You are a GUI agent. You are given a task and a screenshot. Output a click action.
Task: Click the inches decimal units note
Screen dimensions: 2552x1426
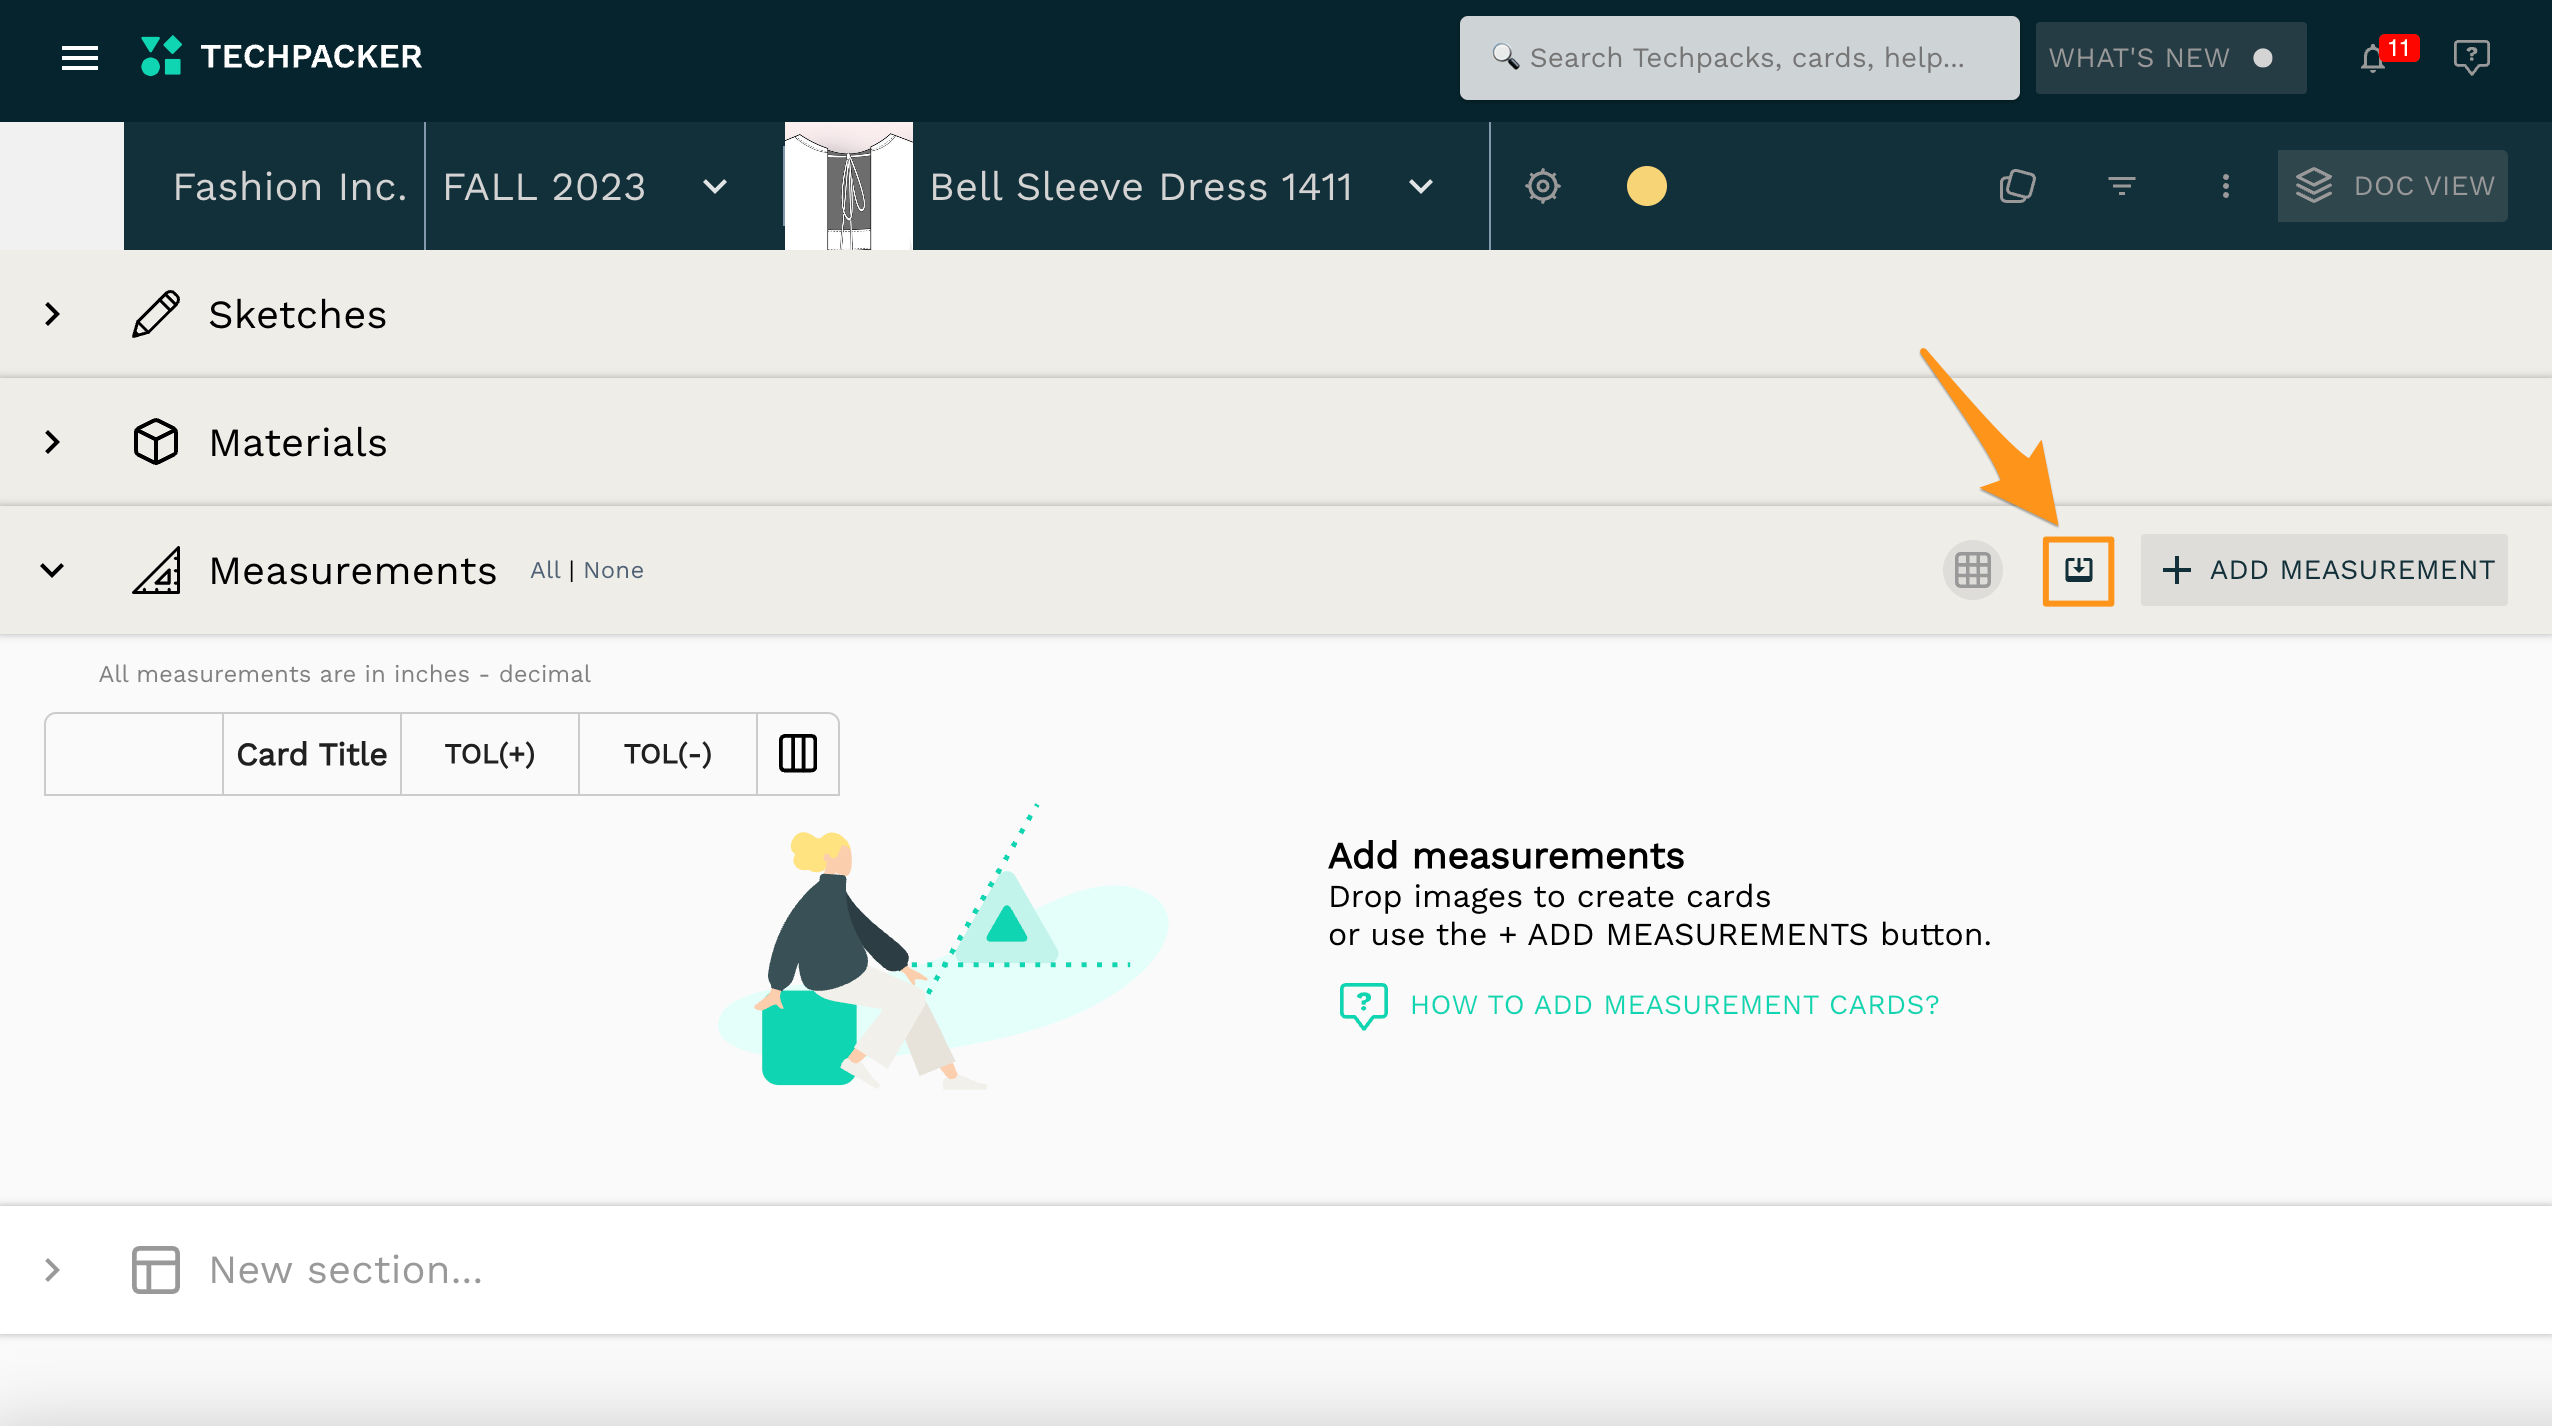(x=344, y=674)
